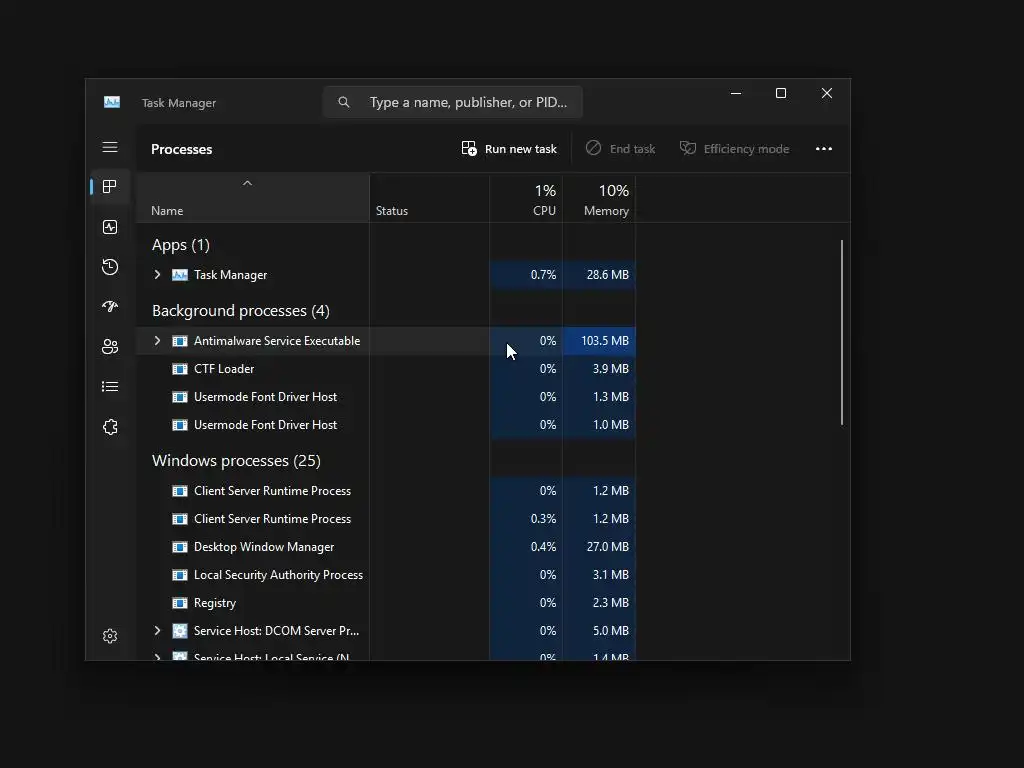This screenshot has height=768, width=1024.
Task: Select the Processes page icon in sidebar
Action: tap(110, 187)
